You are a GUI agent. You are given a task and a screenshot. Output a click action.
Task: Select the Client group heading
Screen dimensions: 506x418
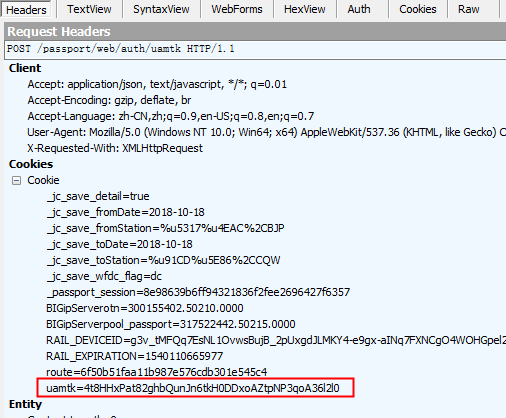pyautogui.click(x=25, y=68)
